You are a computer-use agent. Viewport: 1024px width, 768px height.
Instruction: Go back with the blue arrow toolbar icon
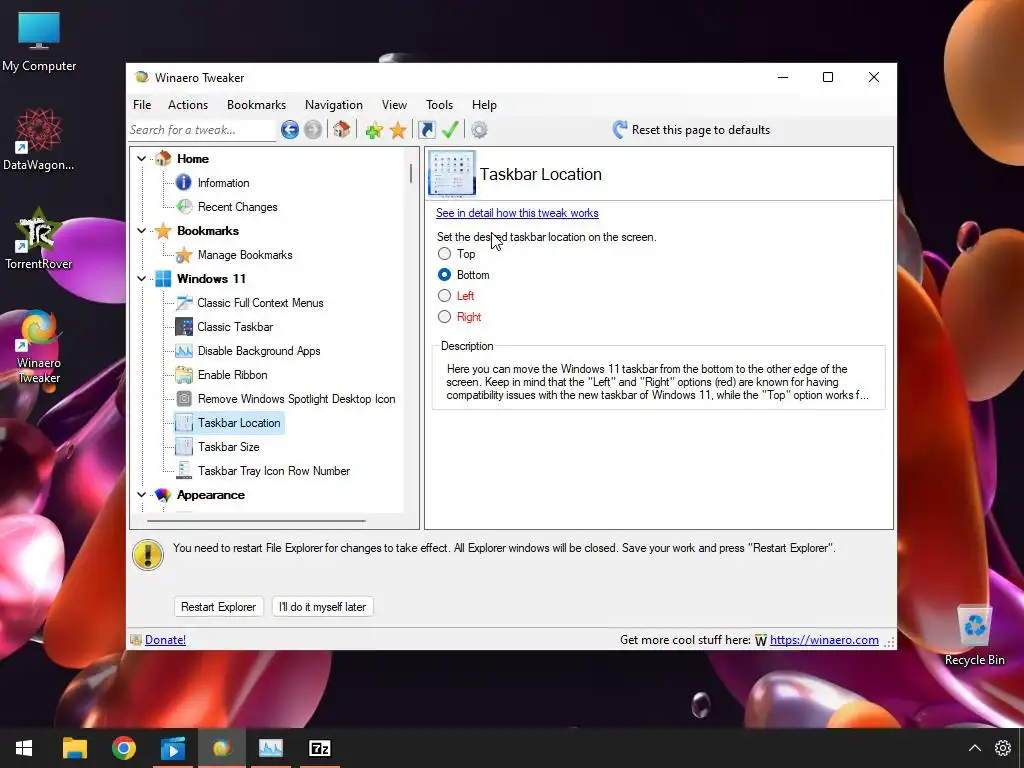point(290,130)
